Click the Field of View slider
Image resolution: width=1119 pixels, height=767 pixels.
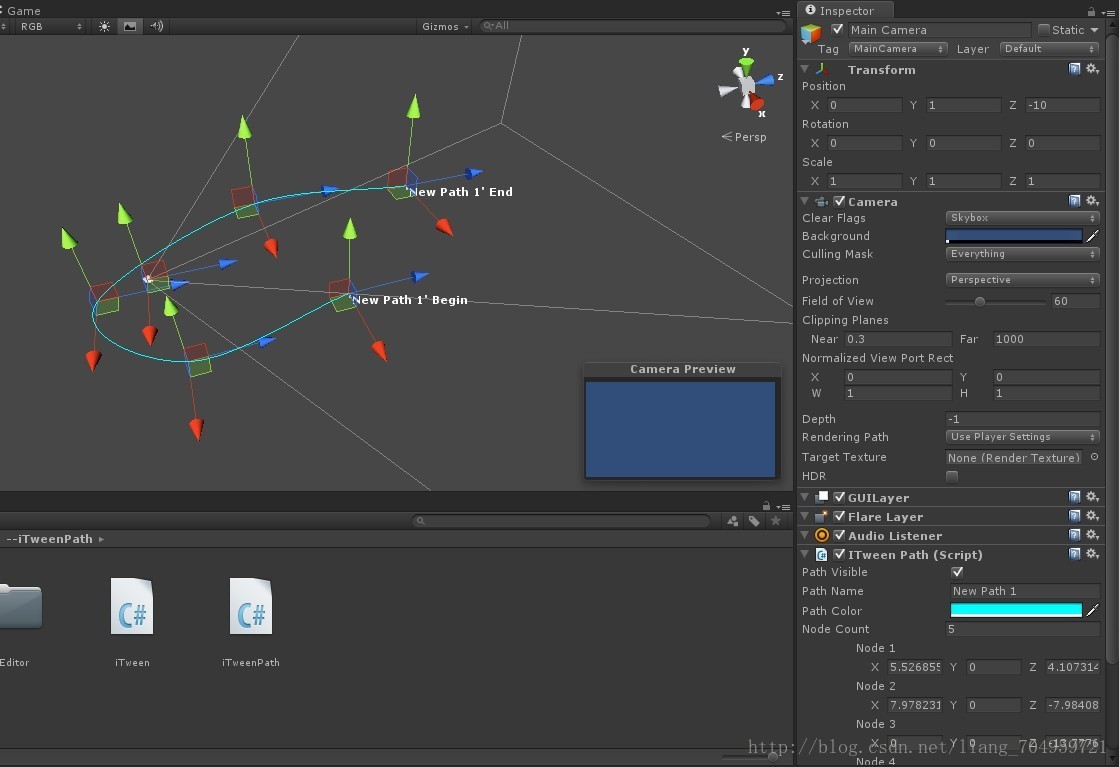(996, 301)
